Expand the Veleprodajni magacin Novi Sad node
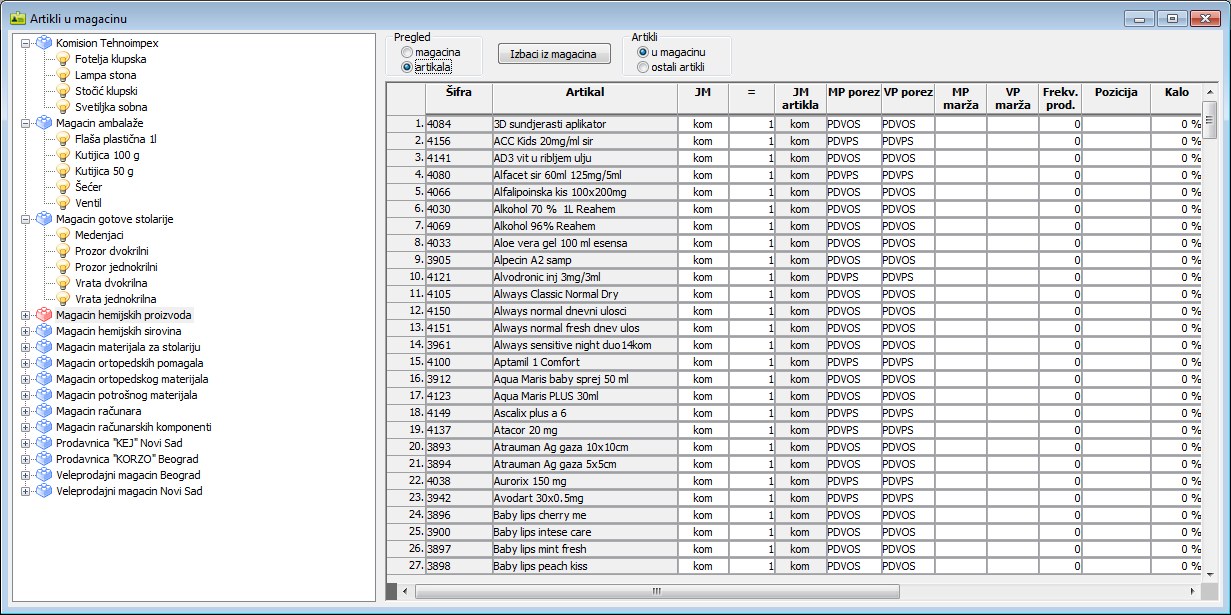This screenshot has width=1231, height=615. [25, 491]
